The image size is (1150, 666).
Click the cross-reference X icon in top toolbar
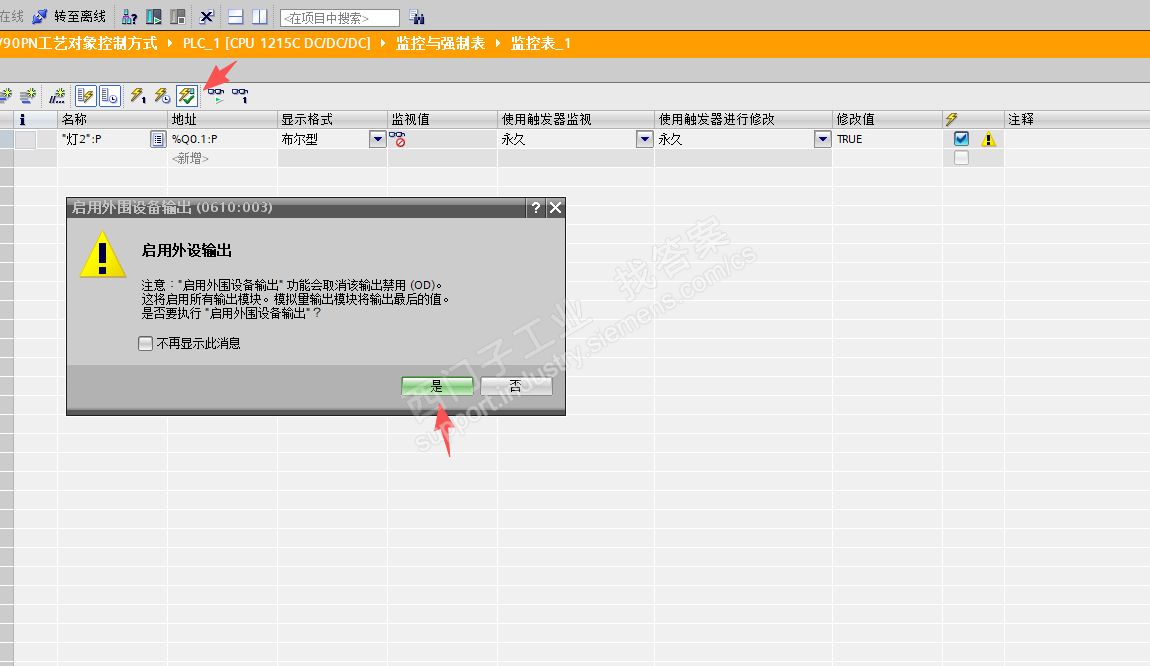[207, 16]
